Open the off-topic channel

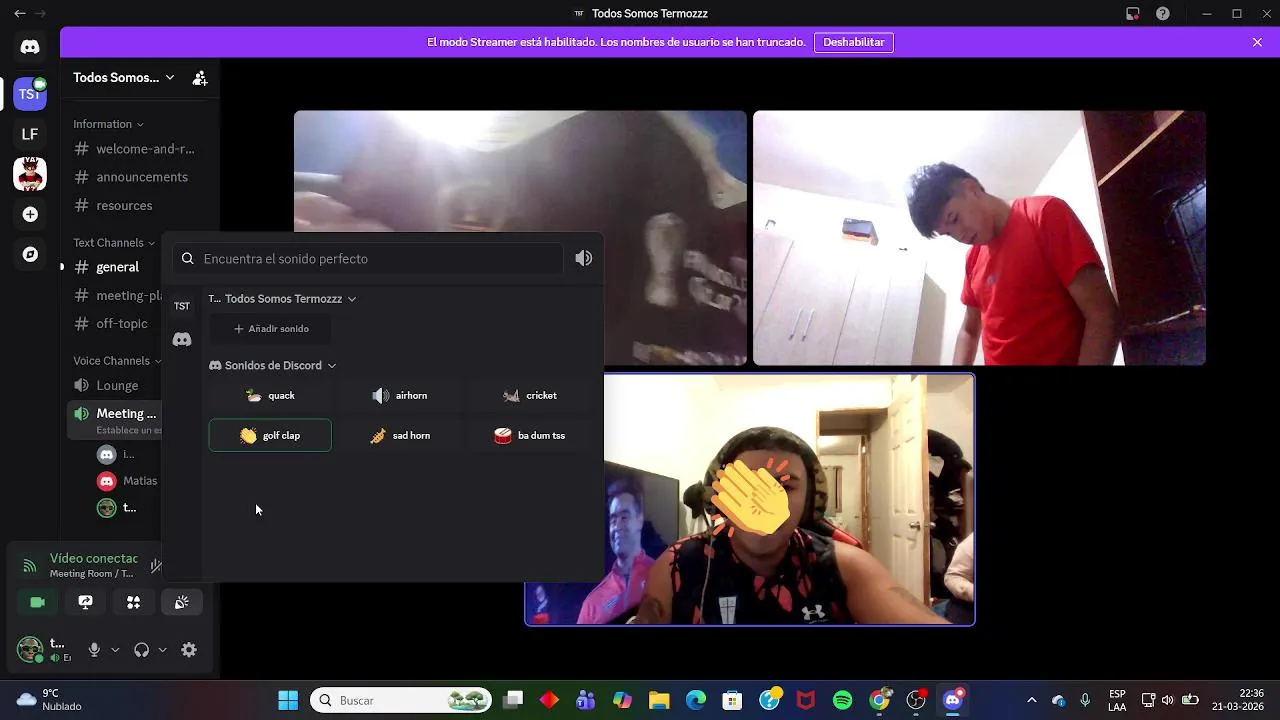click(114, 323)
